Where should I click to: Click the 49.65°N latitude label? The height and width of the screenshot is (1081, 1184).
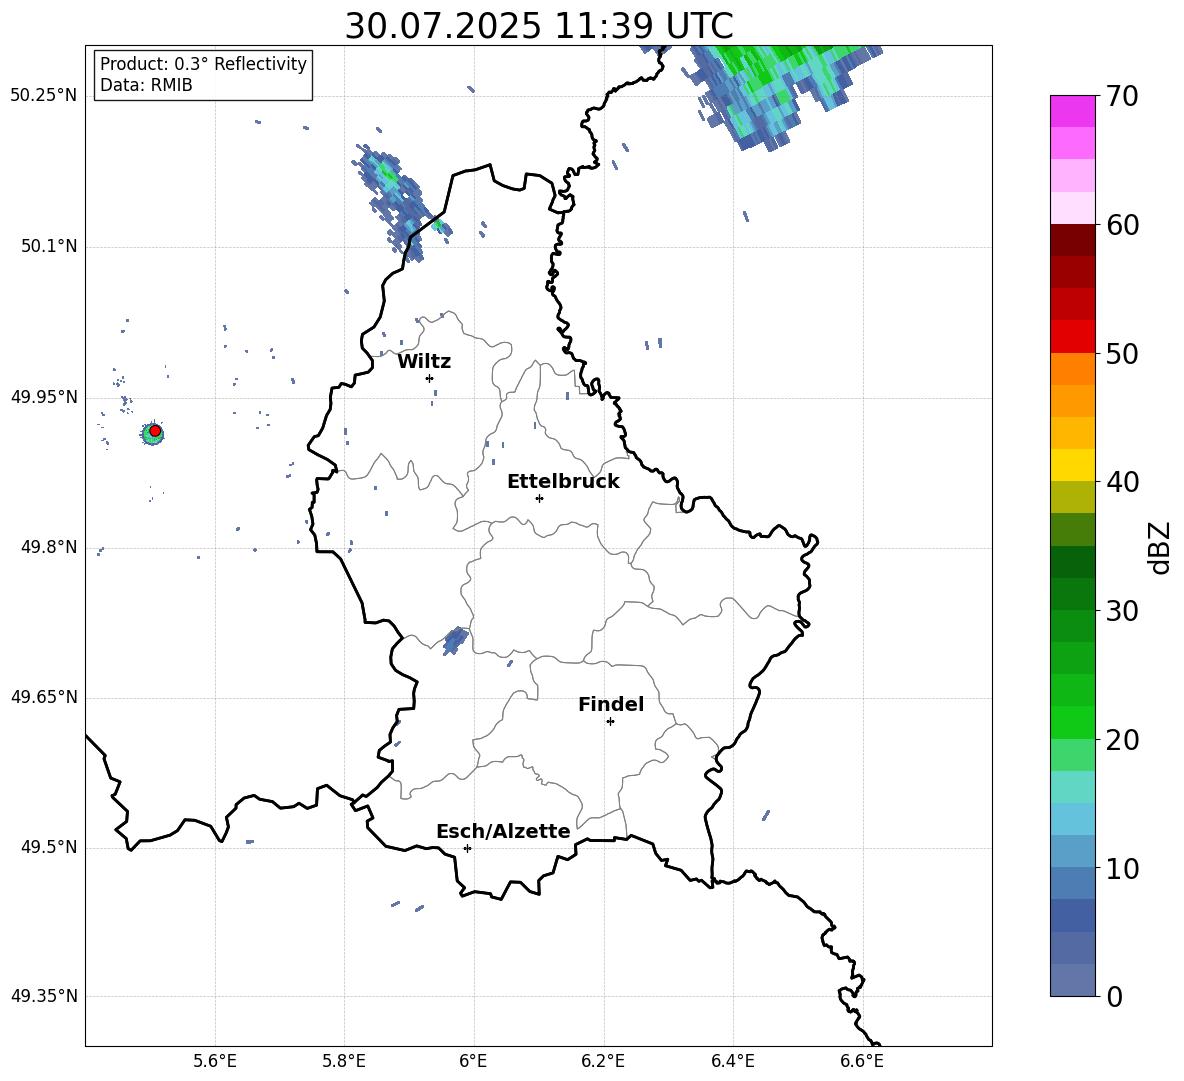(44, 697)
